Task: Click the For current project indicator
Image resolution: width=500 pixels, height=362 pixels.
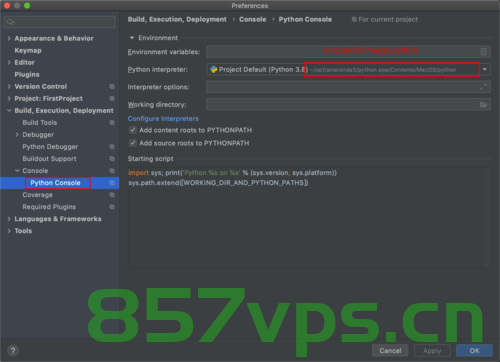Action: (385, 20)
